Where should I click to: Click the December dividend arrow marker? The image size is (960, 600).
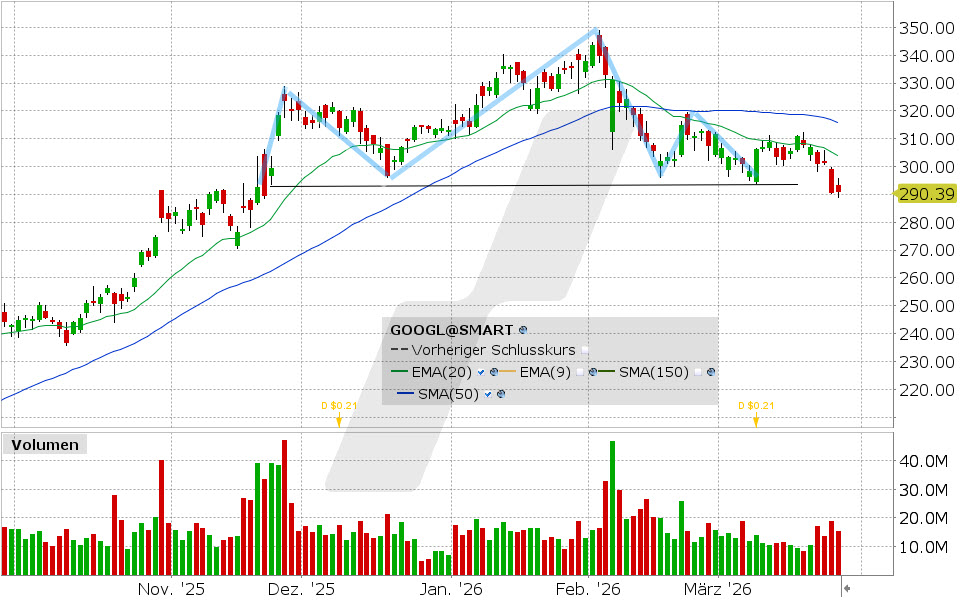tap(340, 418)
